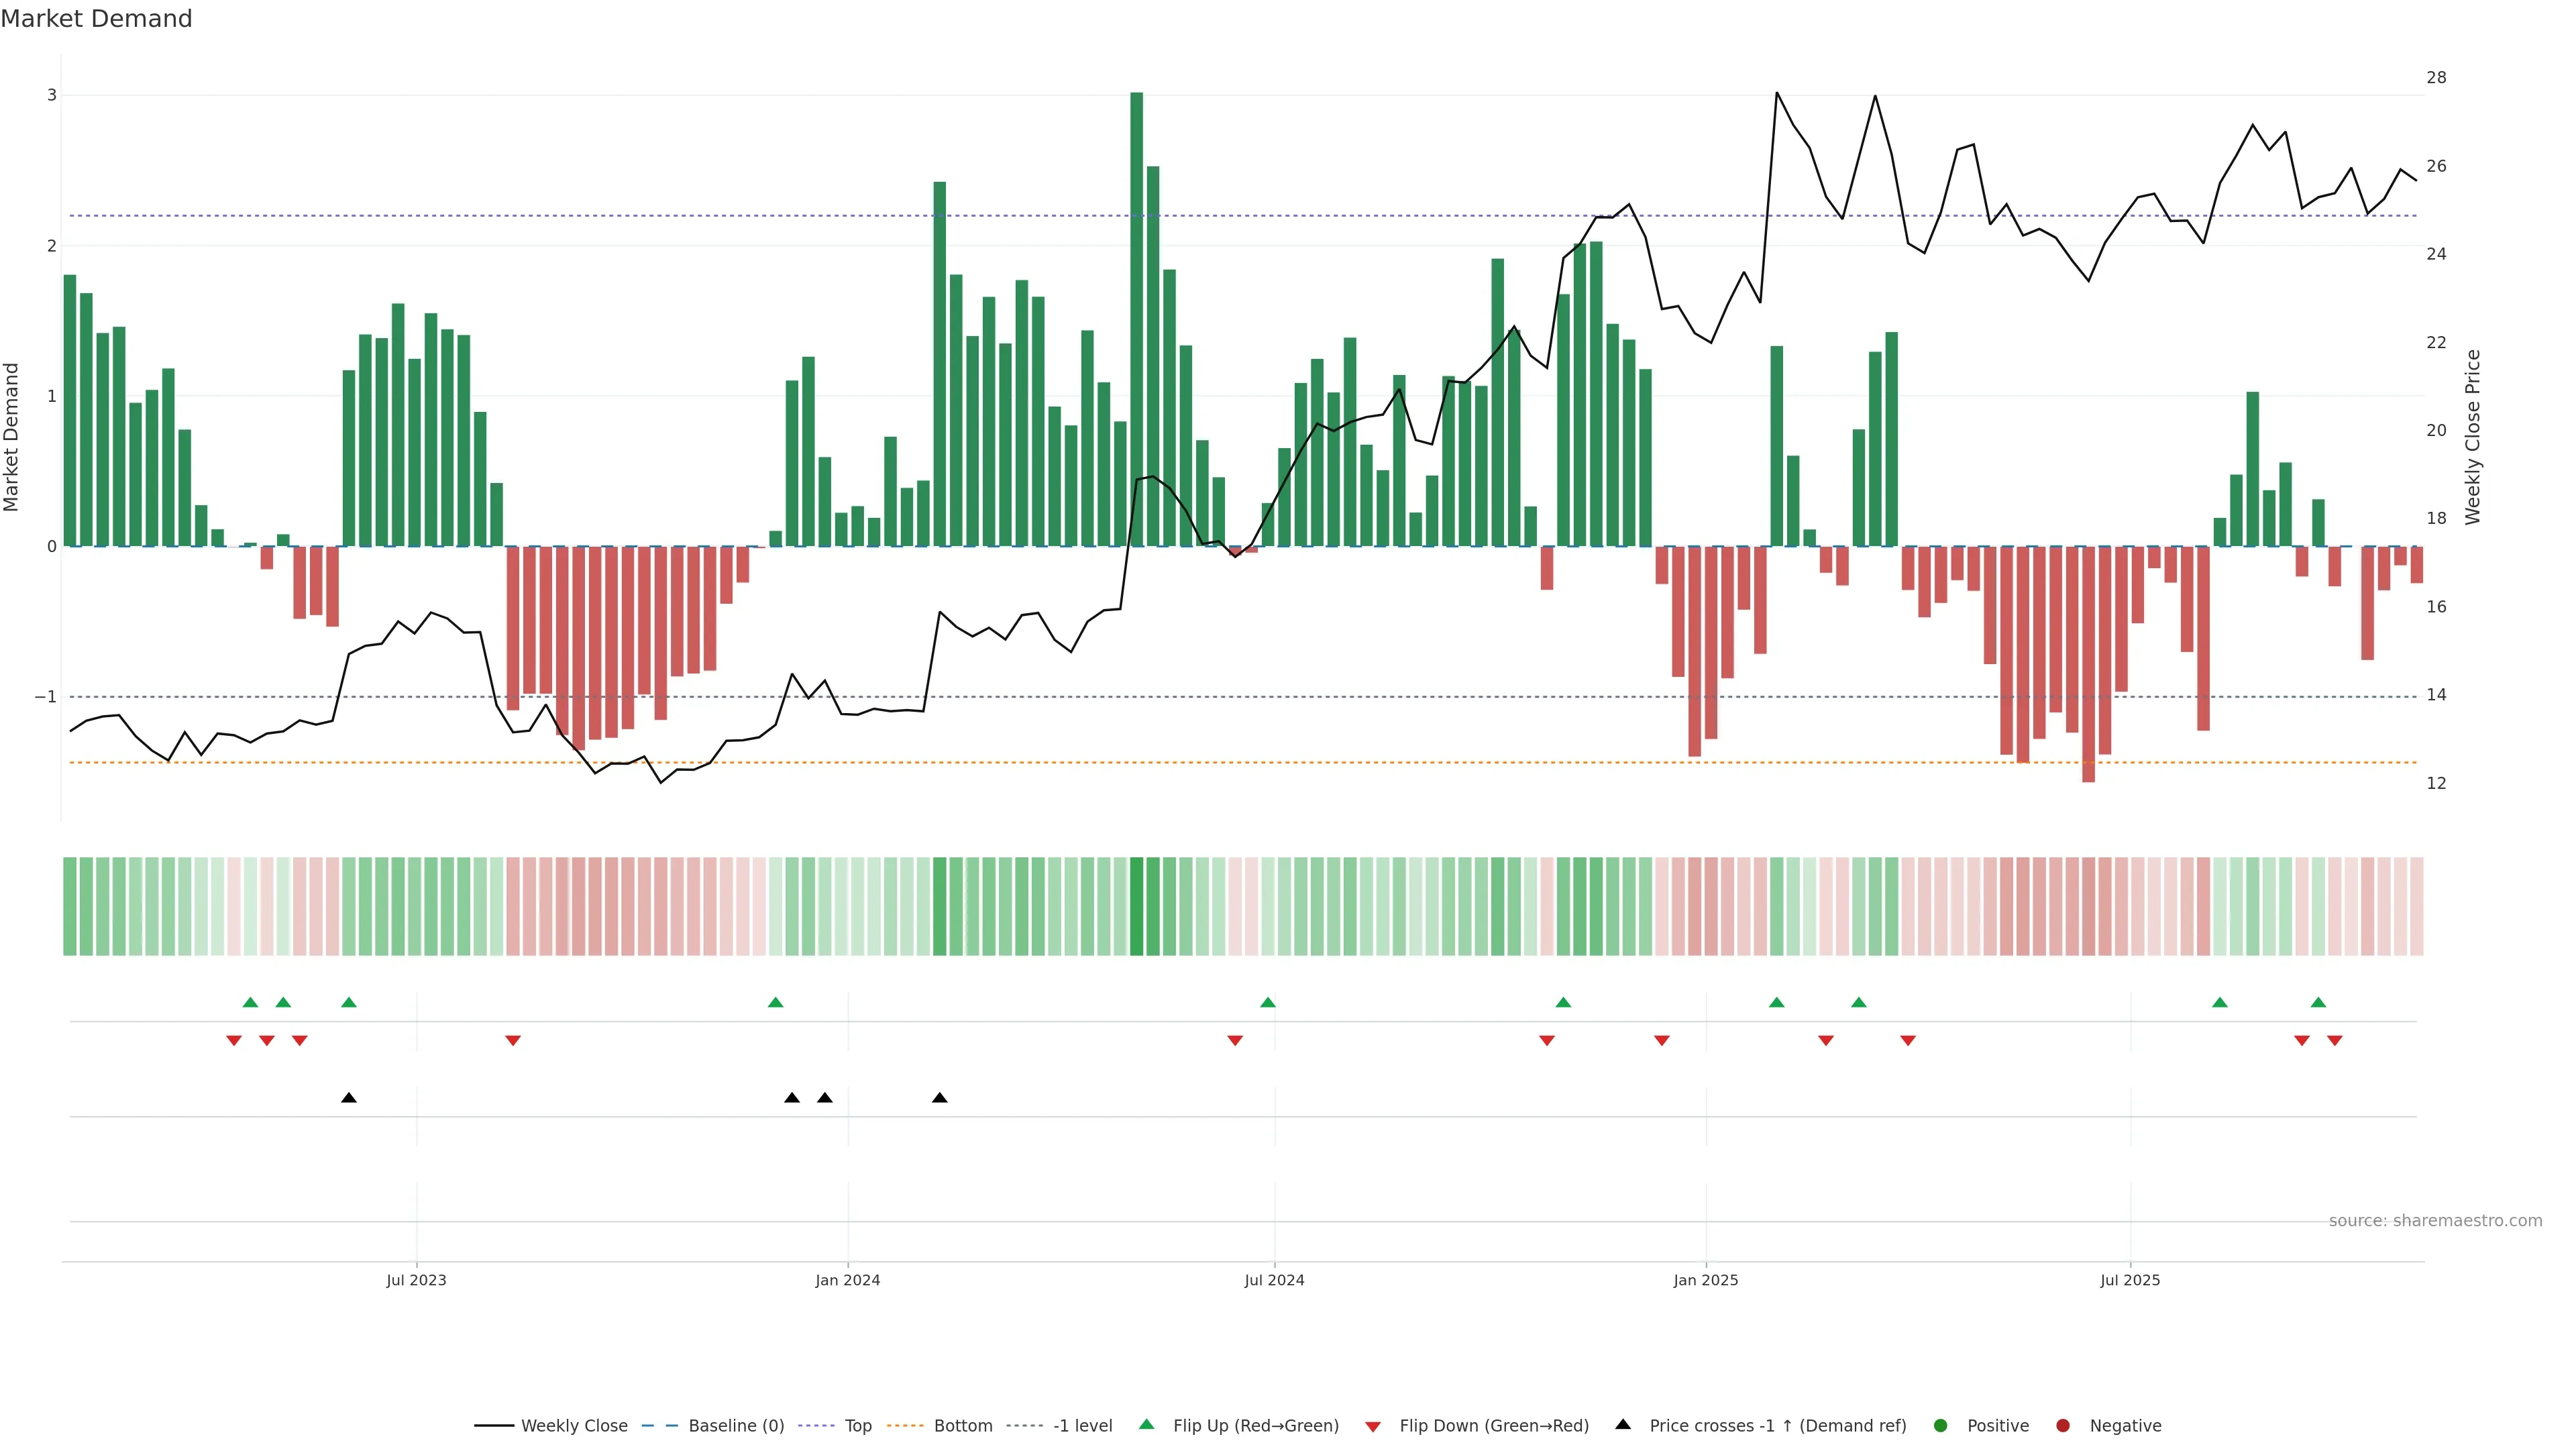Click the red Flip Down triangle legend icon
Viewport: 2576px width, 1449px height.
click(x=1373, y=1427)
